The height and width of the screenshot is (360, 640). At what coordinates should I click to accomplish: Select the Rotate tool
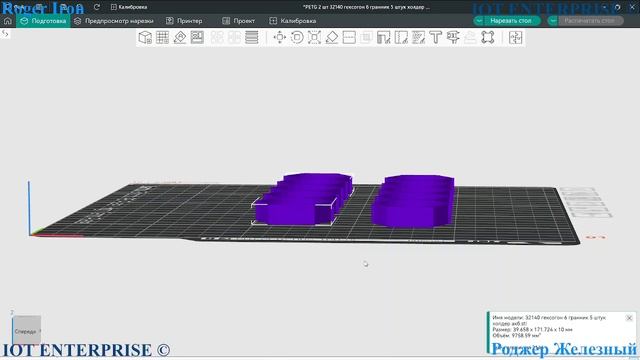(297, 38)
